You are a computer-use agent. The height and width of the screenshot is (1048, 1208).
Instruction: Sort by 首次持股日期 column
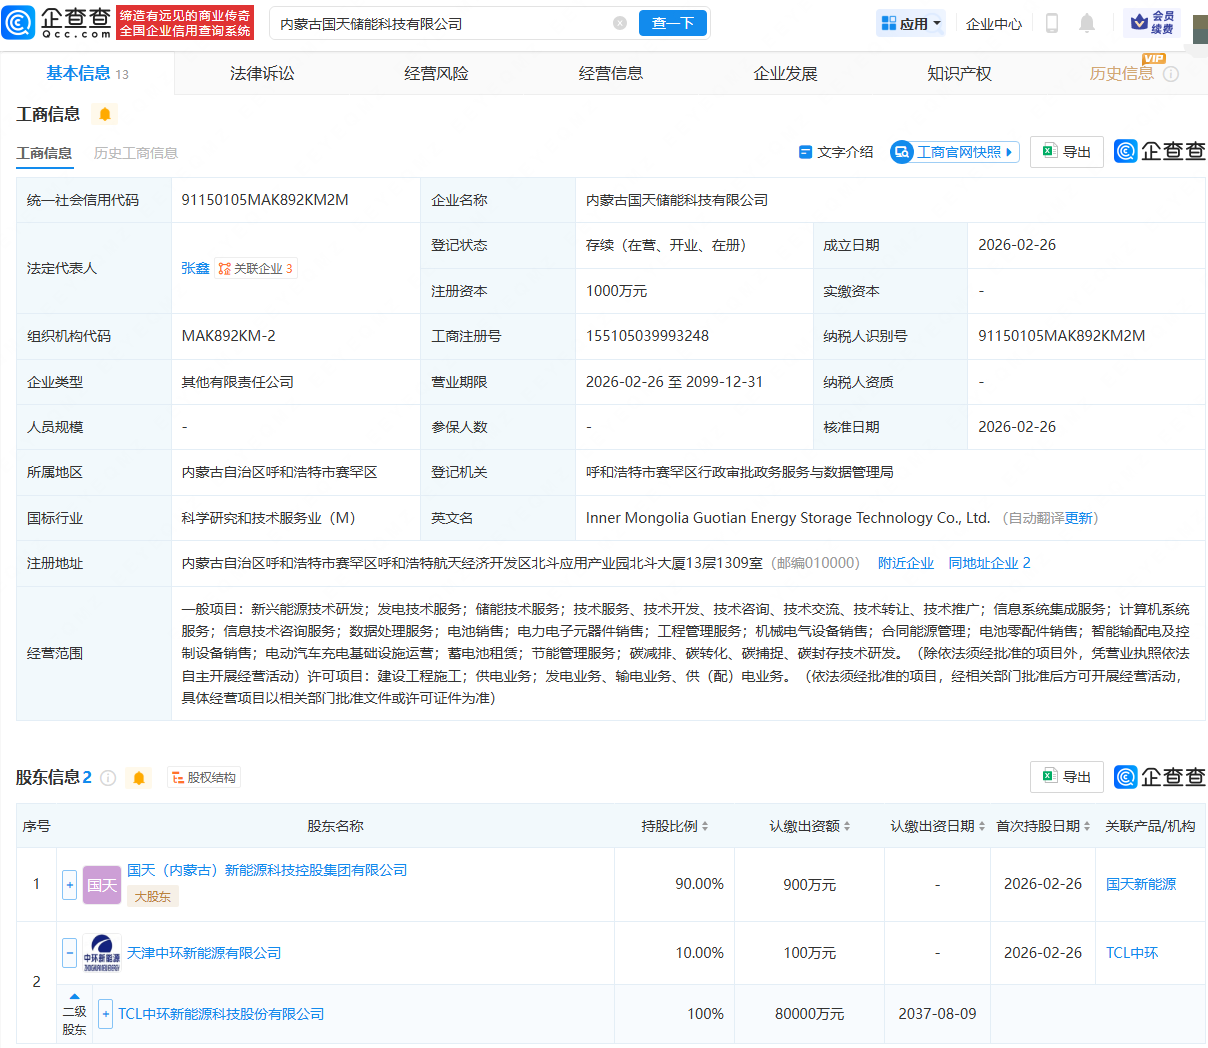pyautogui.click(x=1042, y=826)
